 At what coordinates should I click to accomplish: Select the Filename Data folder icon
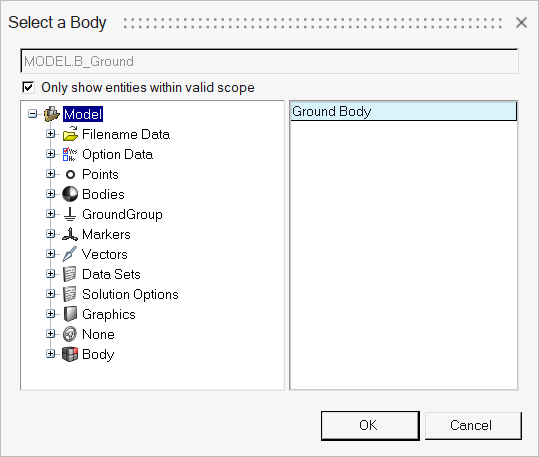coord(70,134)
